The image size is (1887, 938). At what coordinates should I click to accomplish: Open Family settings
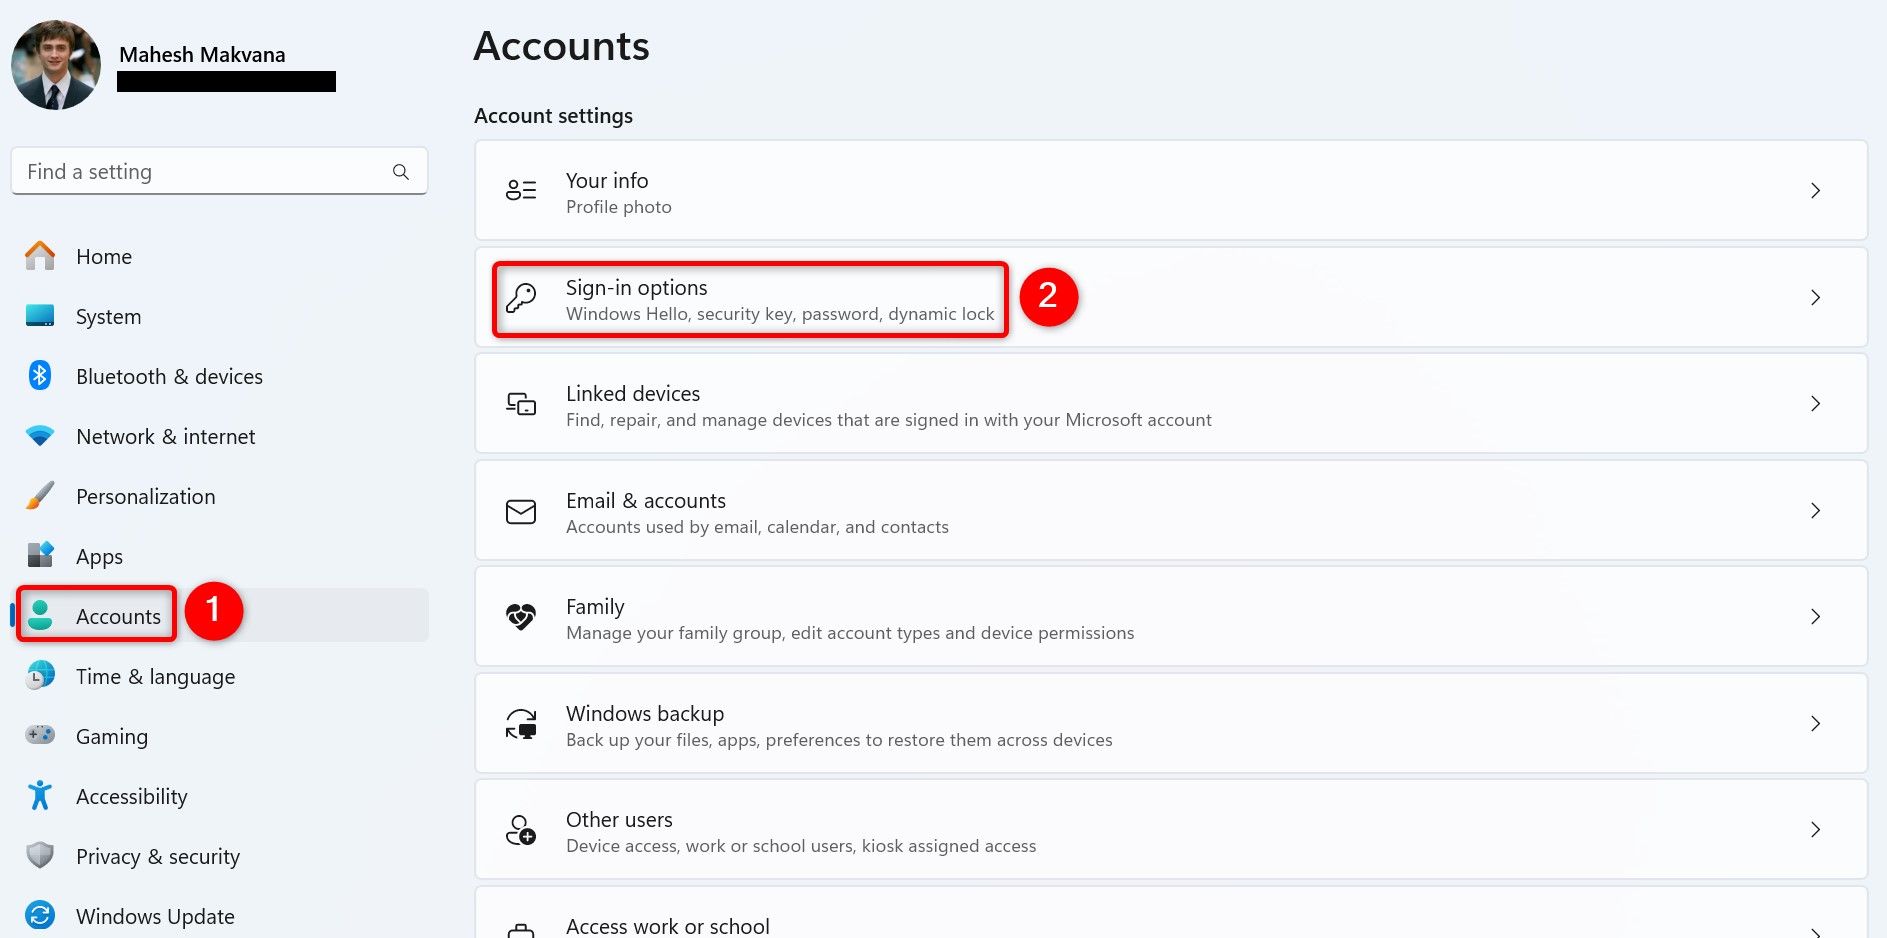(850, 617)
